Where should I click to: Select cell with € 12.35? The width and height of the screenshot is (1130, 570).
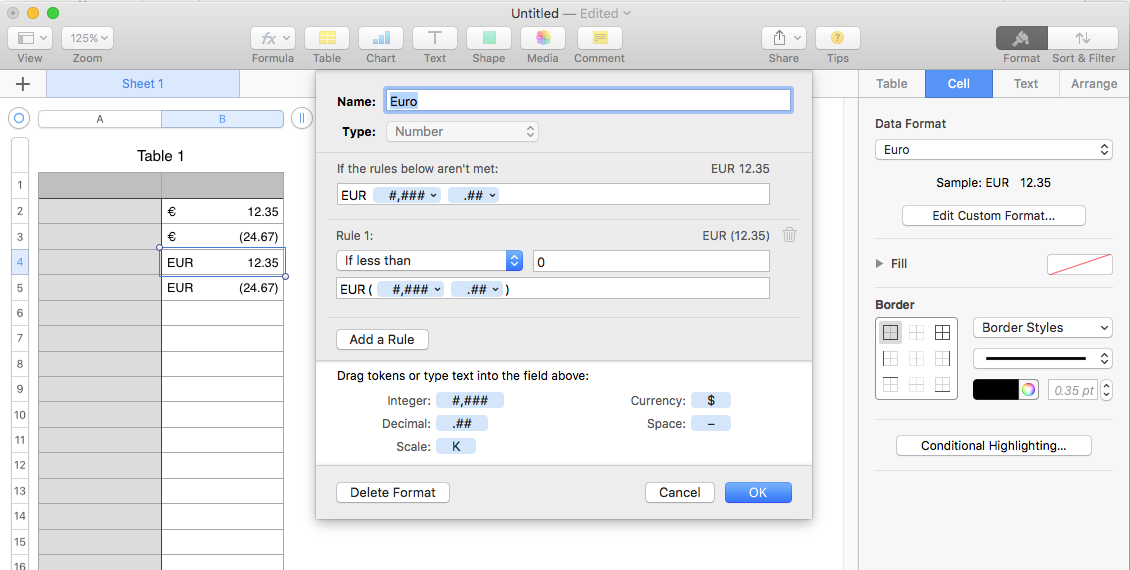point(222,211)
